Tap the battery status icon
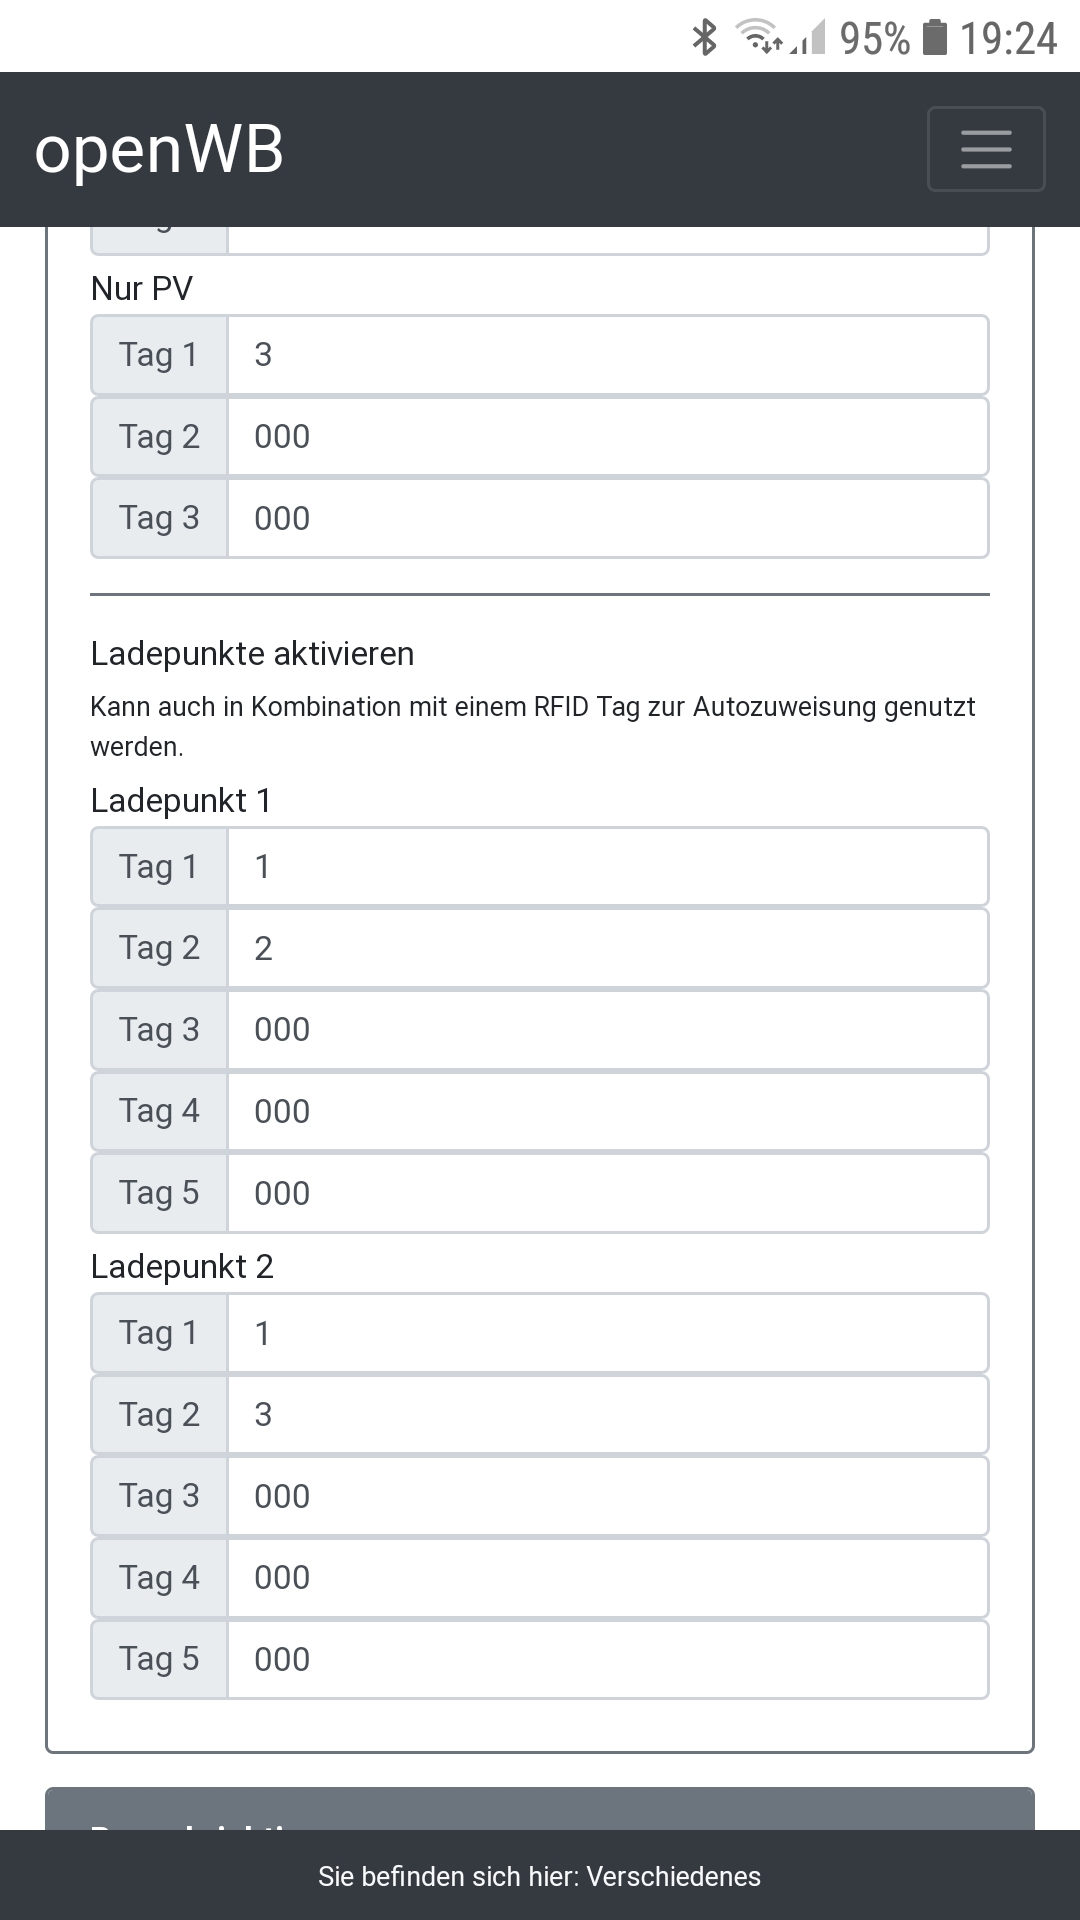The width and height of the screenshot is (1080, 1920). [x=934, y=37]
